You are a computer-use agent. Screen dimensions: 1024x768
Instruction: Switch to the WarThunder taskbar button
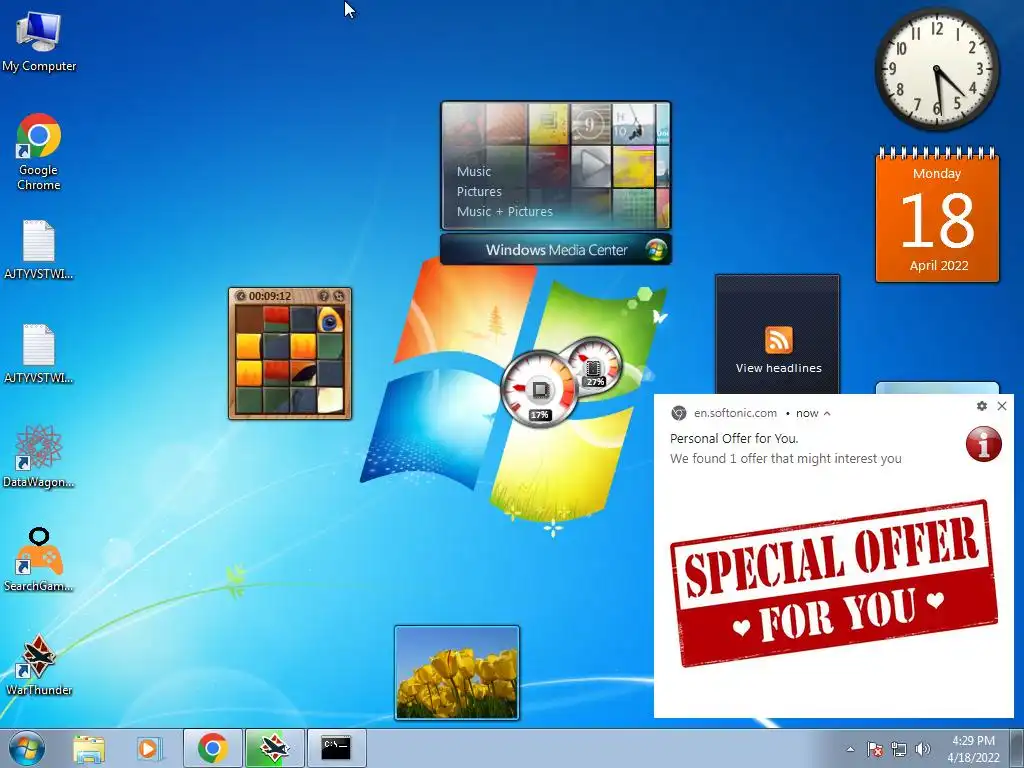tap(274, 748)
